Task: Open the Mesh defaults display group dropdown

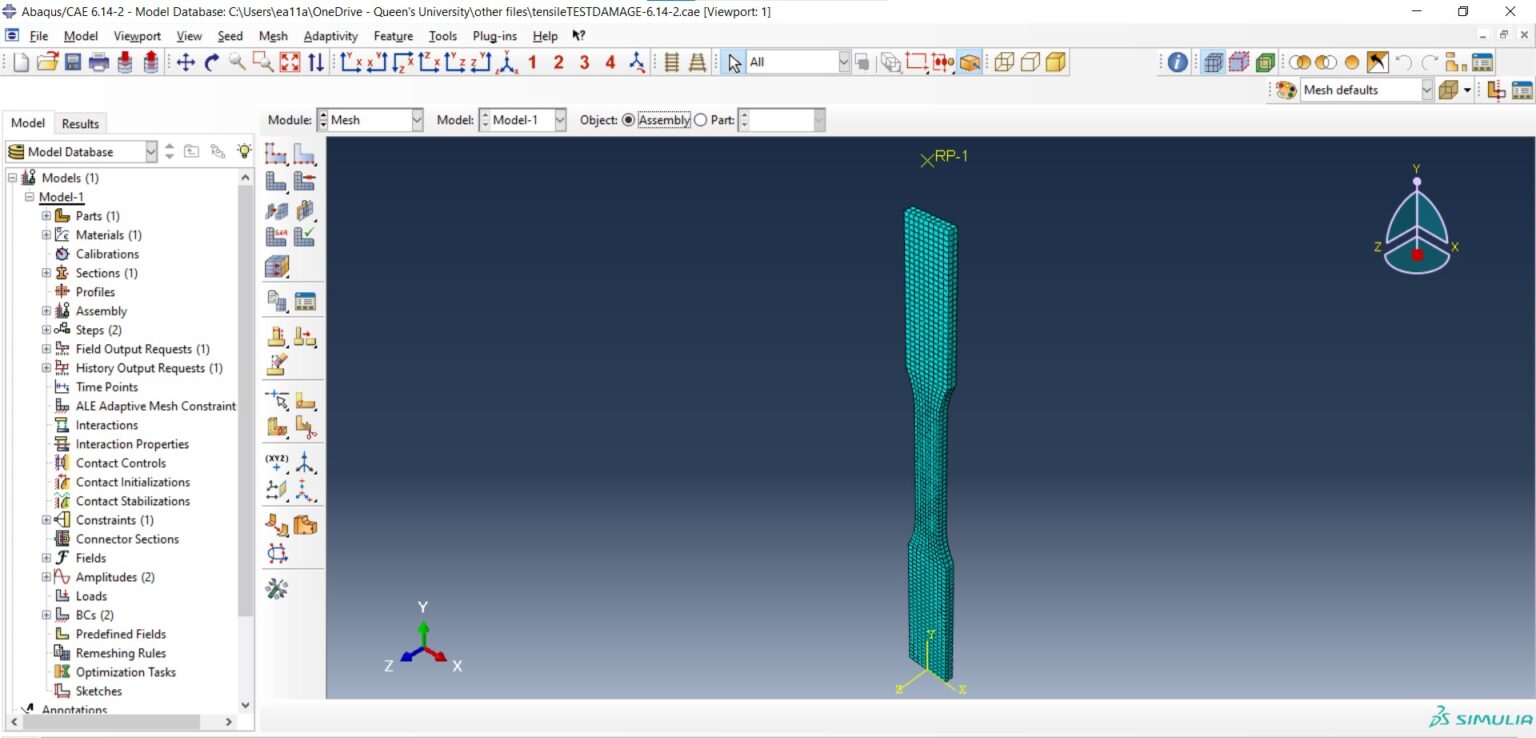Action: tap(1427, 89)
